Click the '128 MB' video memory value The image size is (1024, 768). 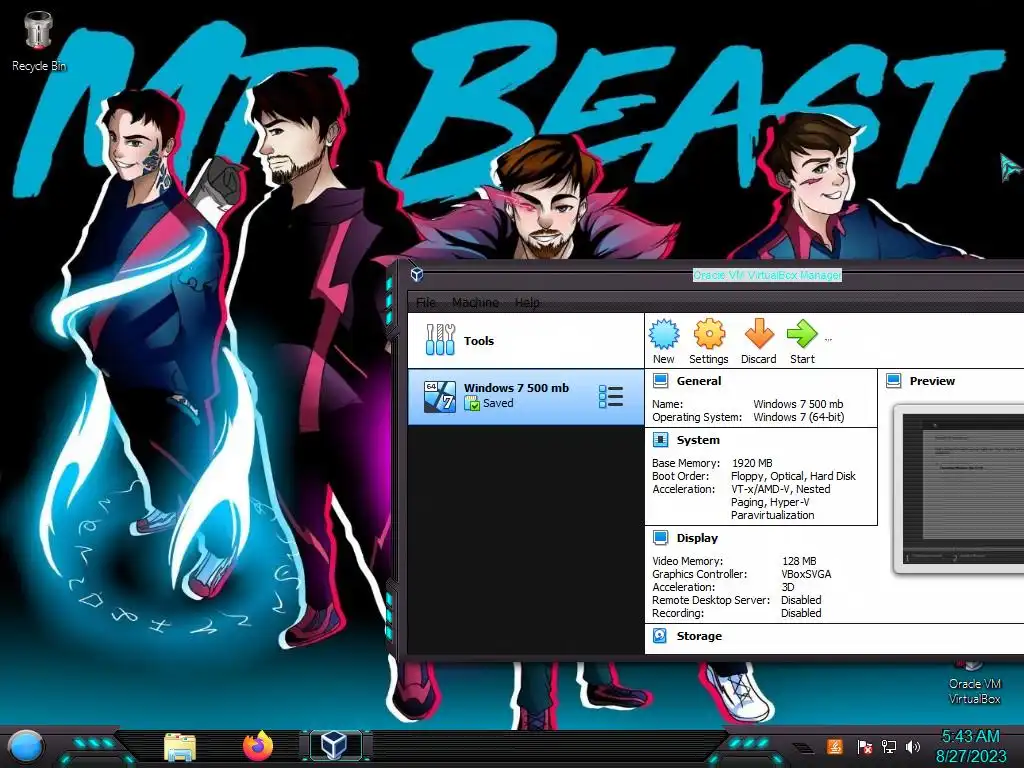799,560
